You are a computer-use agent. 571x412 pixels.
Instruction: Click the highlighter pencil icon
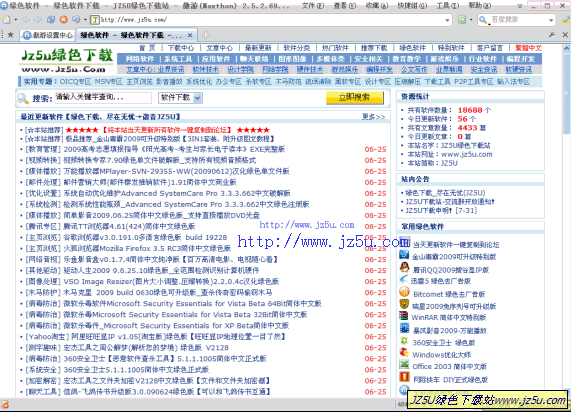566,20
